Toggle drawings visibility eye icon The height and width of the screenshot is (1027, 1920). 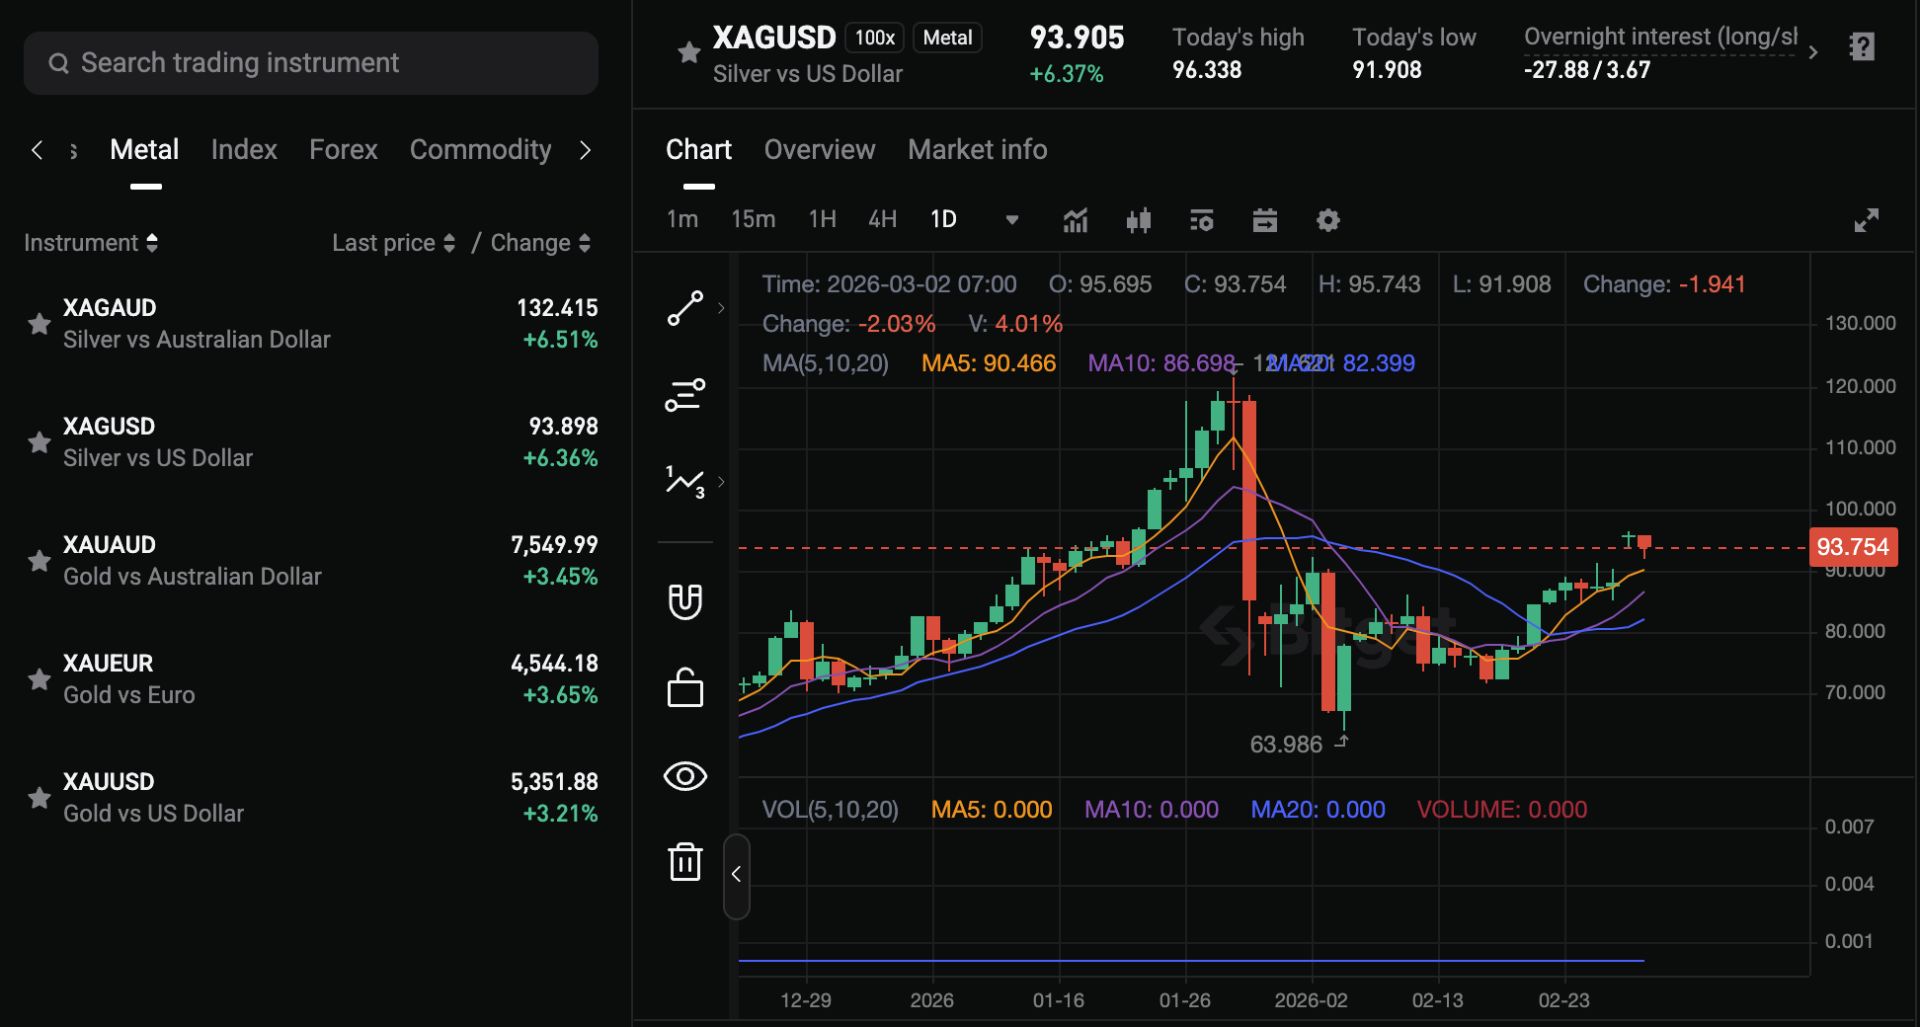[685, 776]
